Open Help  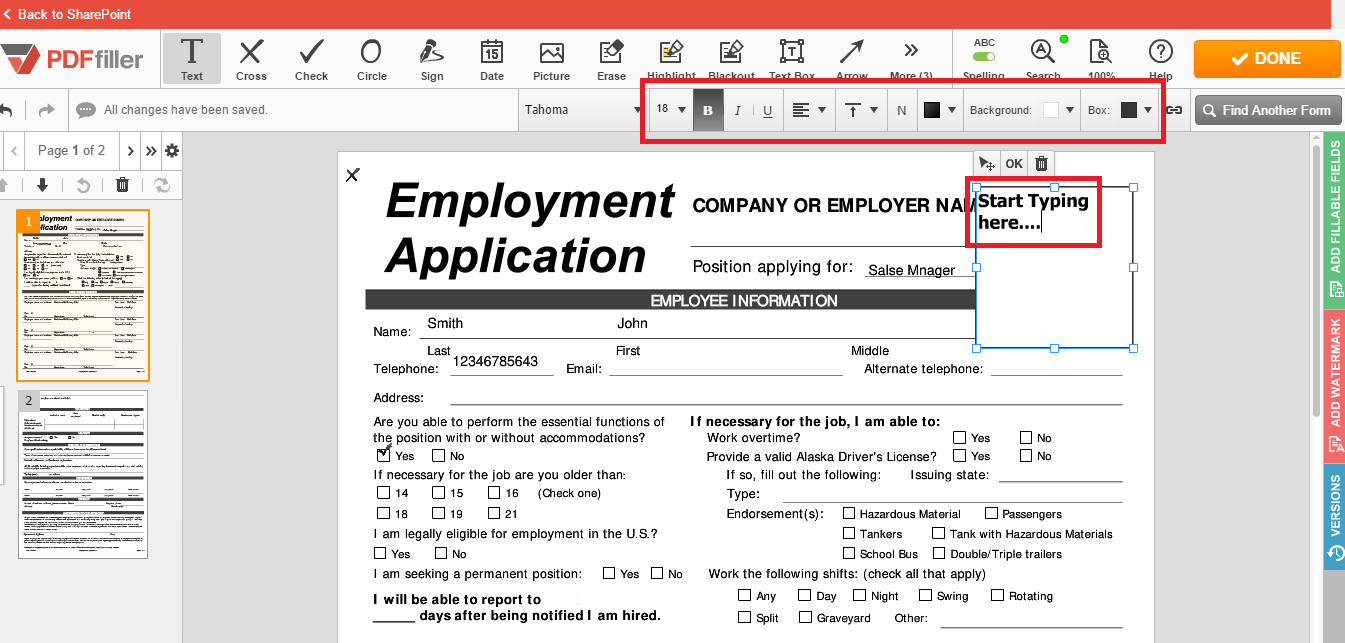coord(1160,59)
